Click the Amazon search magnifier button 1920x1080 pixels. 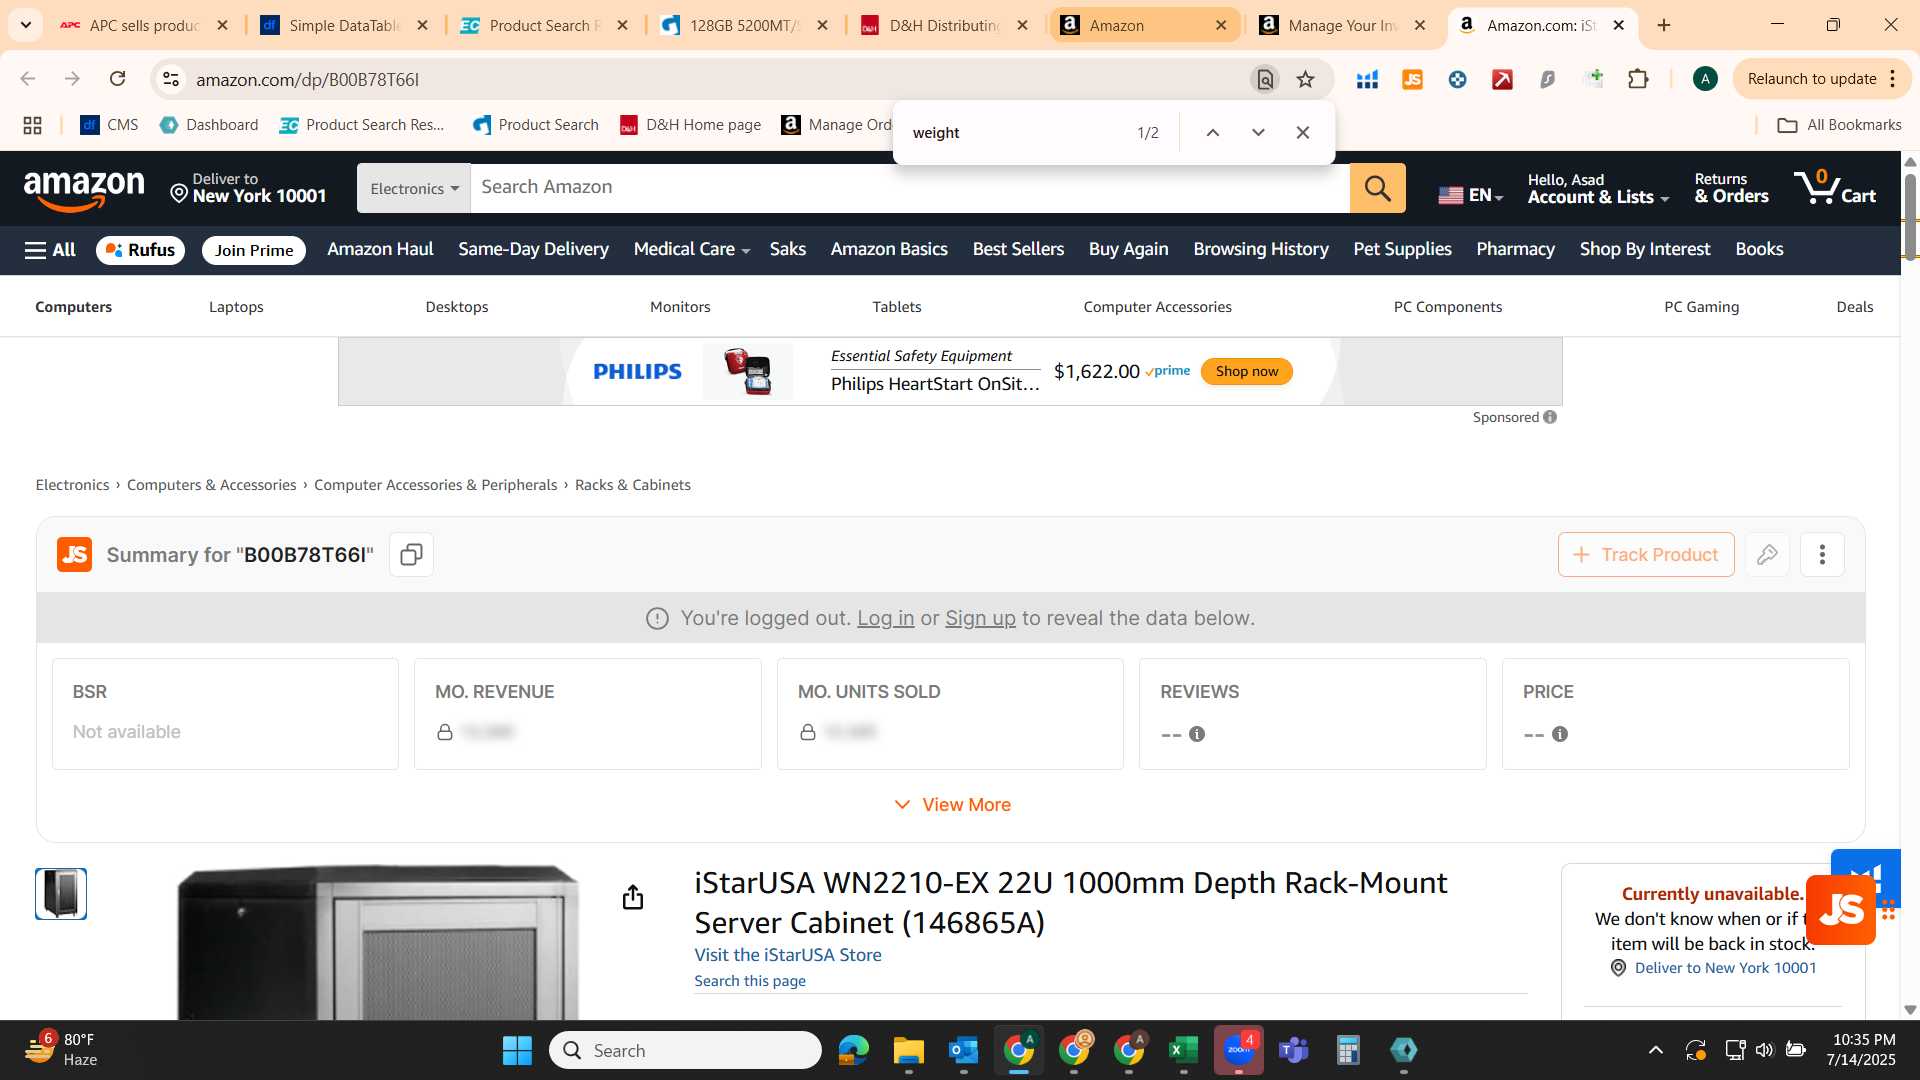coord(1377,188)
